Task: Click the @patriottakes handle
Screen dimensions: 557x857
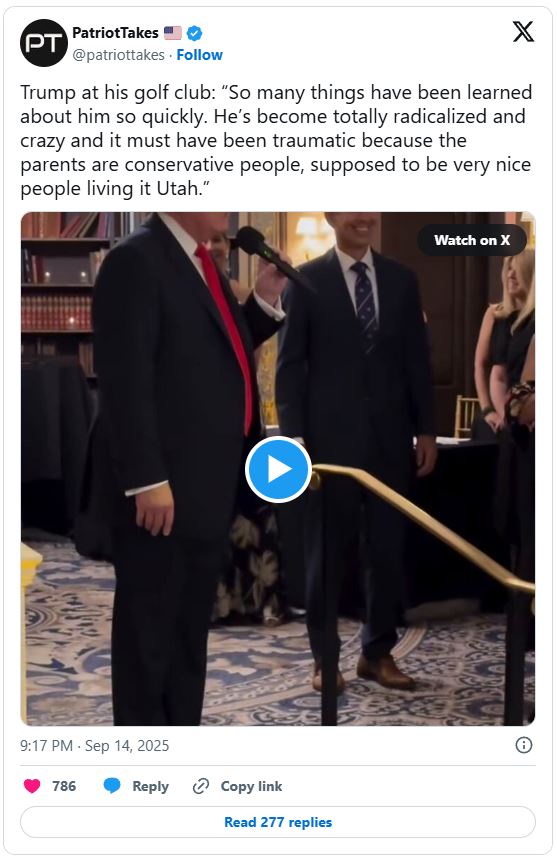Action: [x=118, y=55]
